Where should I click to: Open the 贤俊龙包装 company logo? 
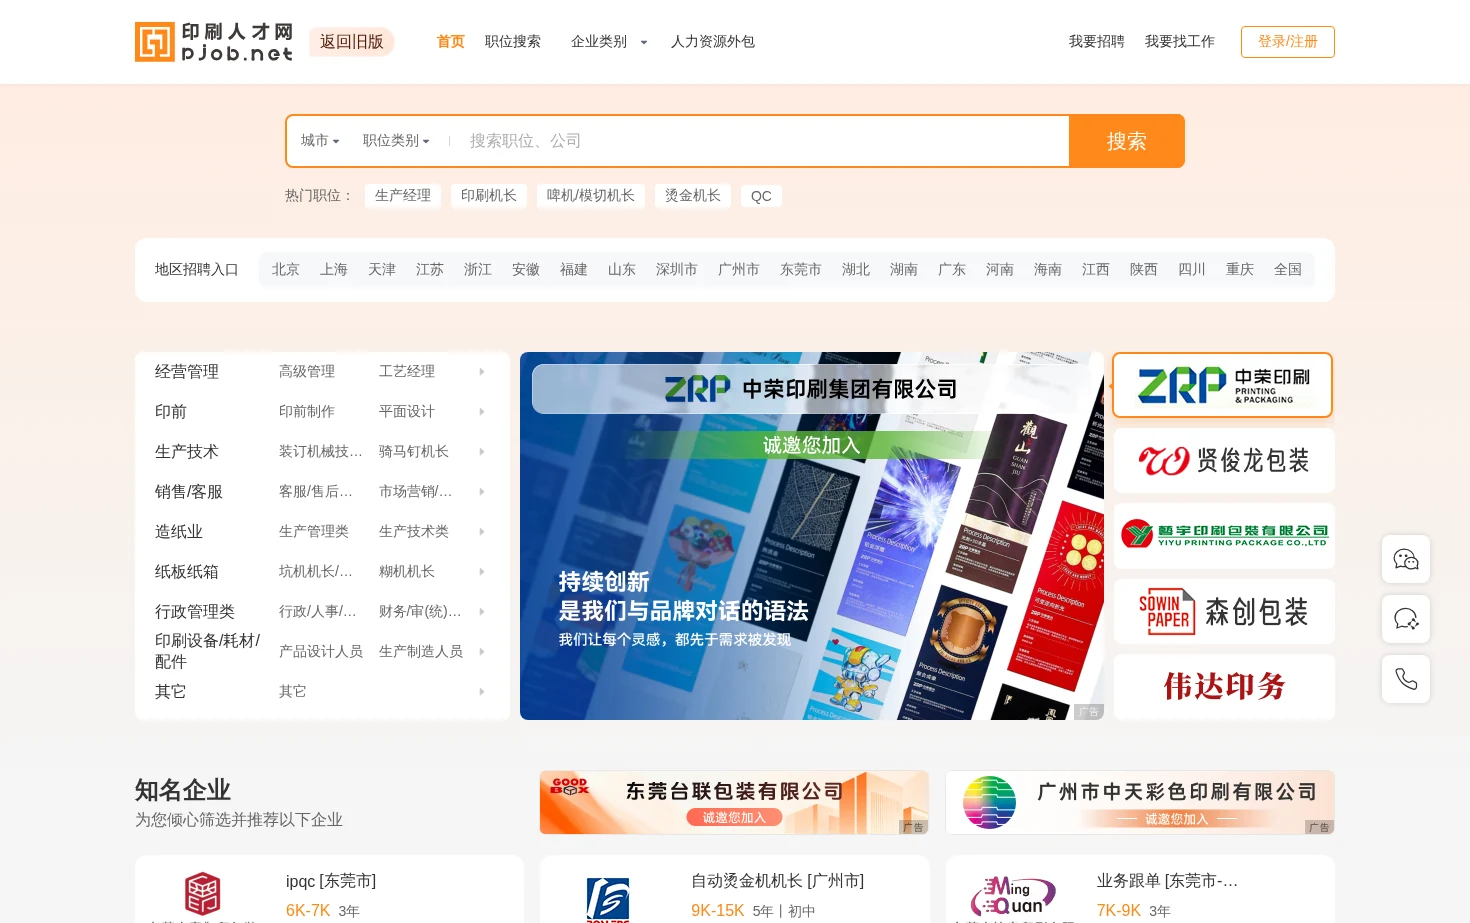[1224, 460]
